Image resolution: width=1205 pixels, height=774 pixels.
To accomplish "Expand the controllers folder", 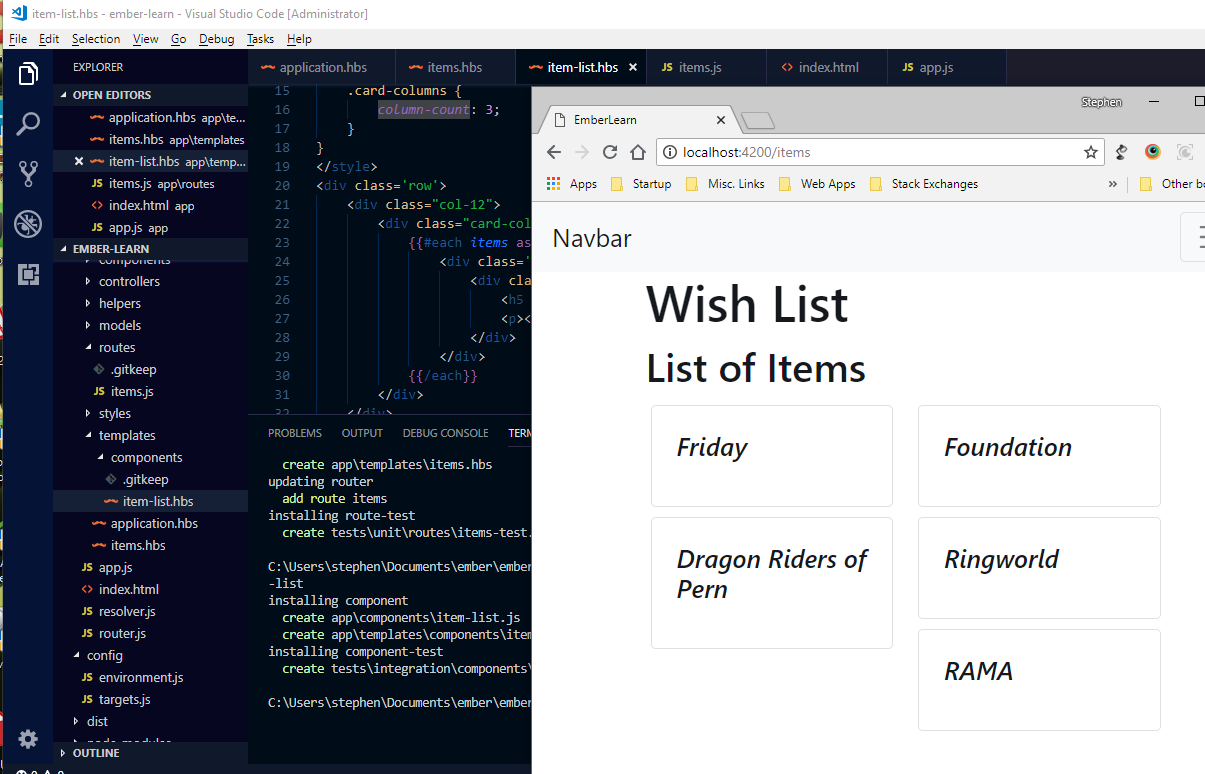I will tap(129, 281).
